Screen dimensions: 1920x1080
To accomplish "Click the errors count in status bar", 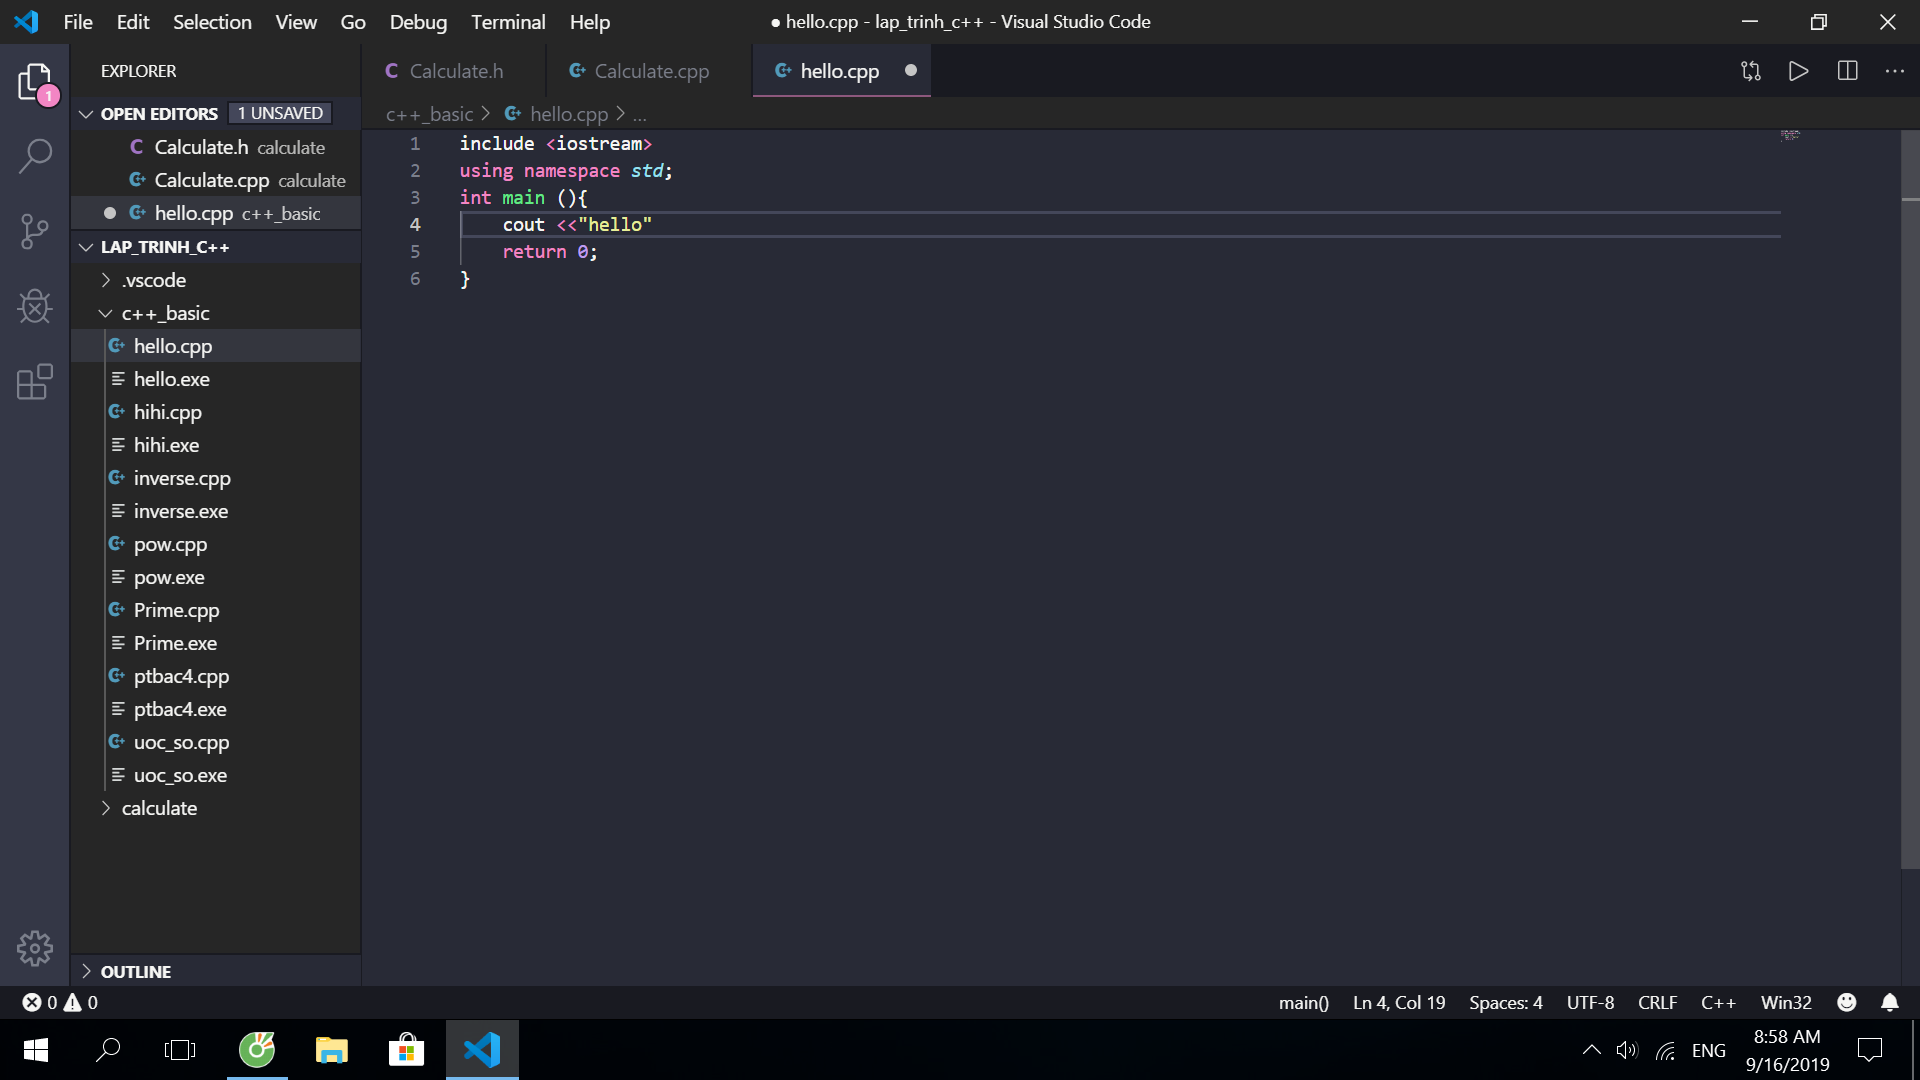I will tap(40, 1002).
